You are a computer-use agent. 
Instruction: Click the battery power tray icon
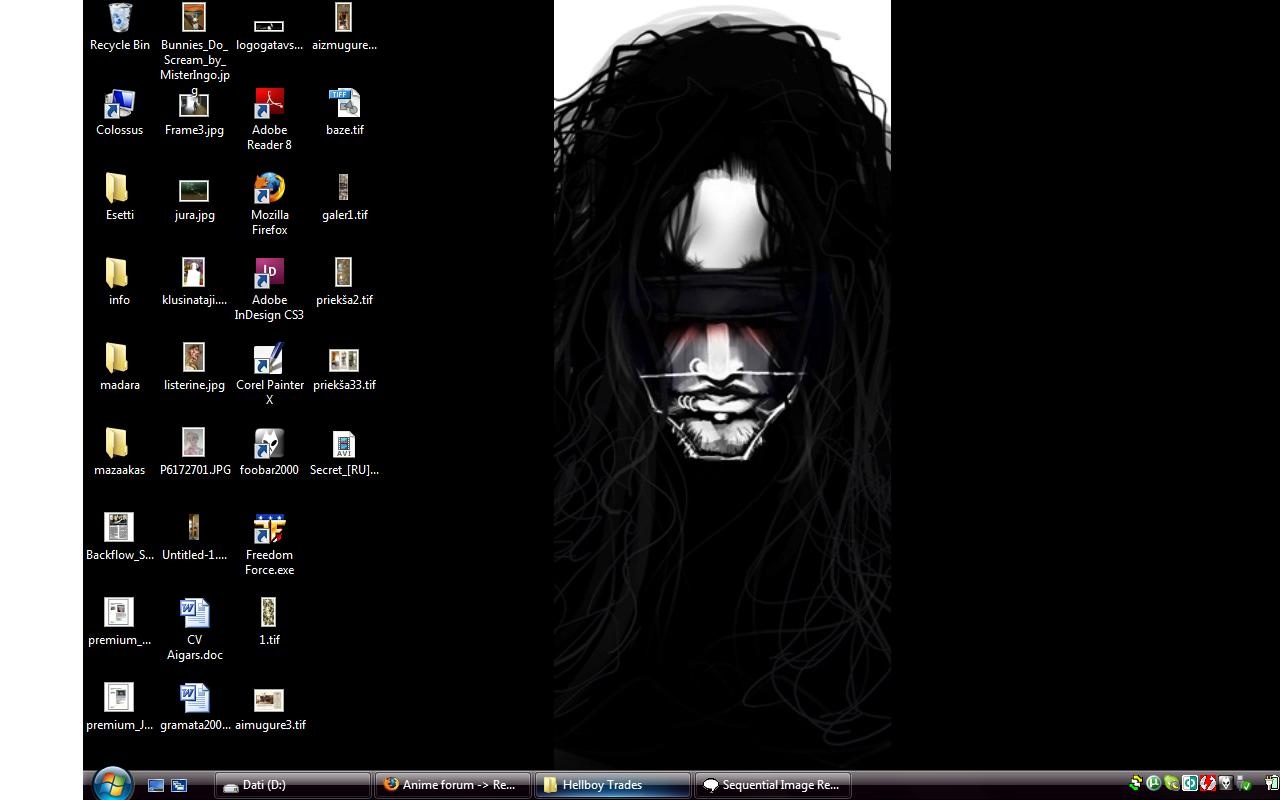click(1271, 784)
